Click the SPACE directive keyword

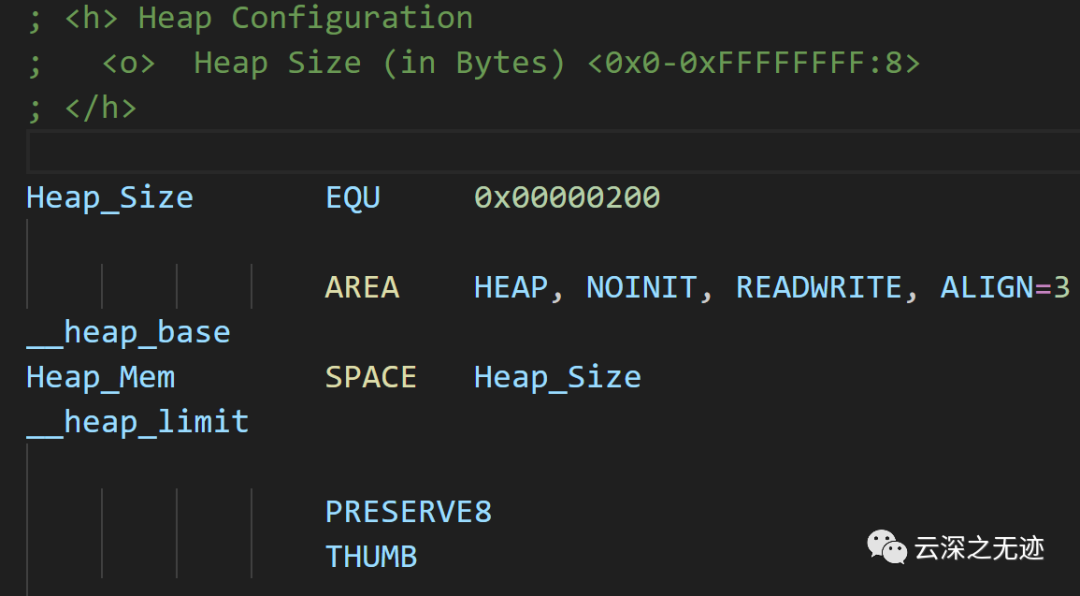[371, 377]
